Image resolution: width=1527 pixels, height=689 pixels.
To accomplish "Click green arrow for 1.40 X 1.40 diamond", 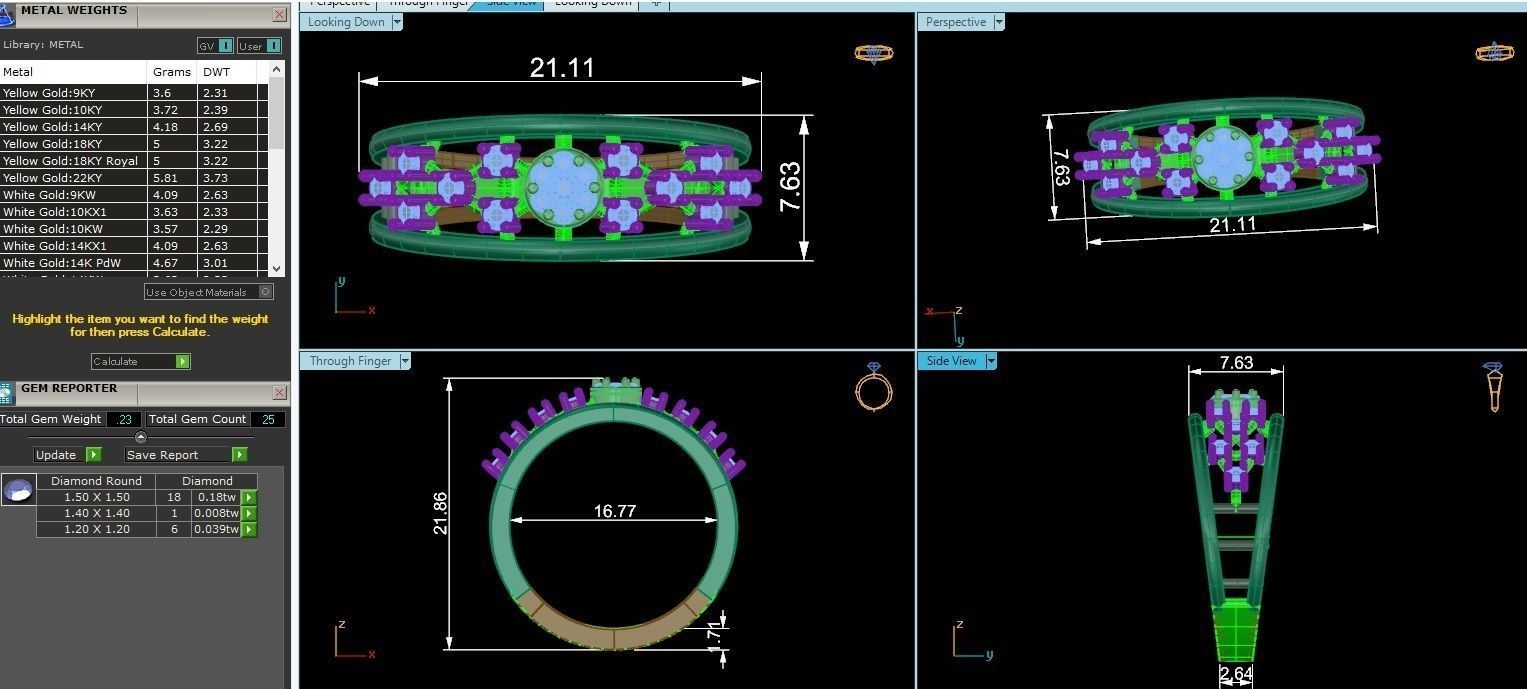I will pos(249,513).
